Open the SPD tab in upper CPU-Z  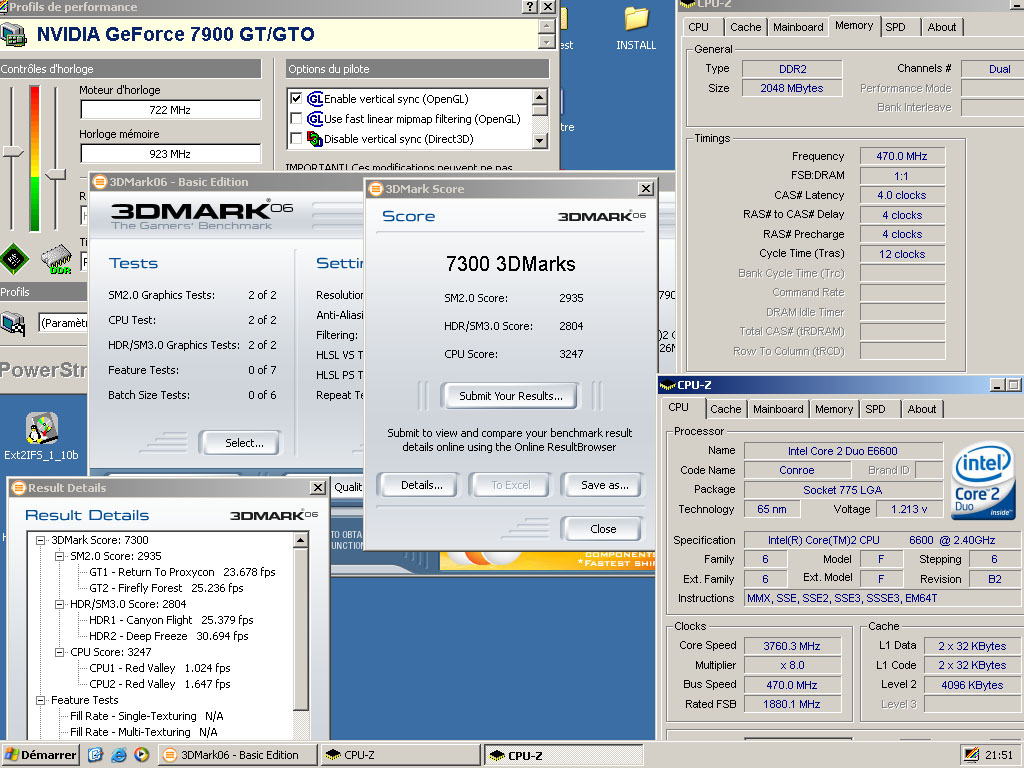[x=895, y=27]
